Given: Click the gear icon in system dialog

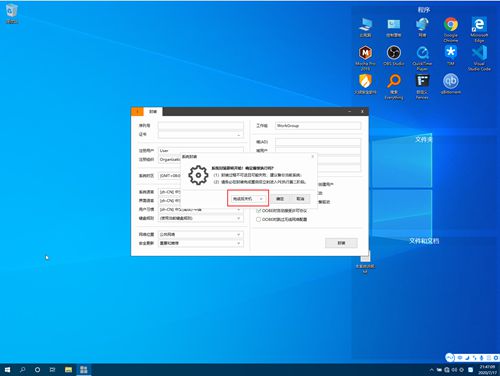Looking at the screenshot, I should [x=198, y=175].
